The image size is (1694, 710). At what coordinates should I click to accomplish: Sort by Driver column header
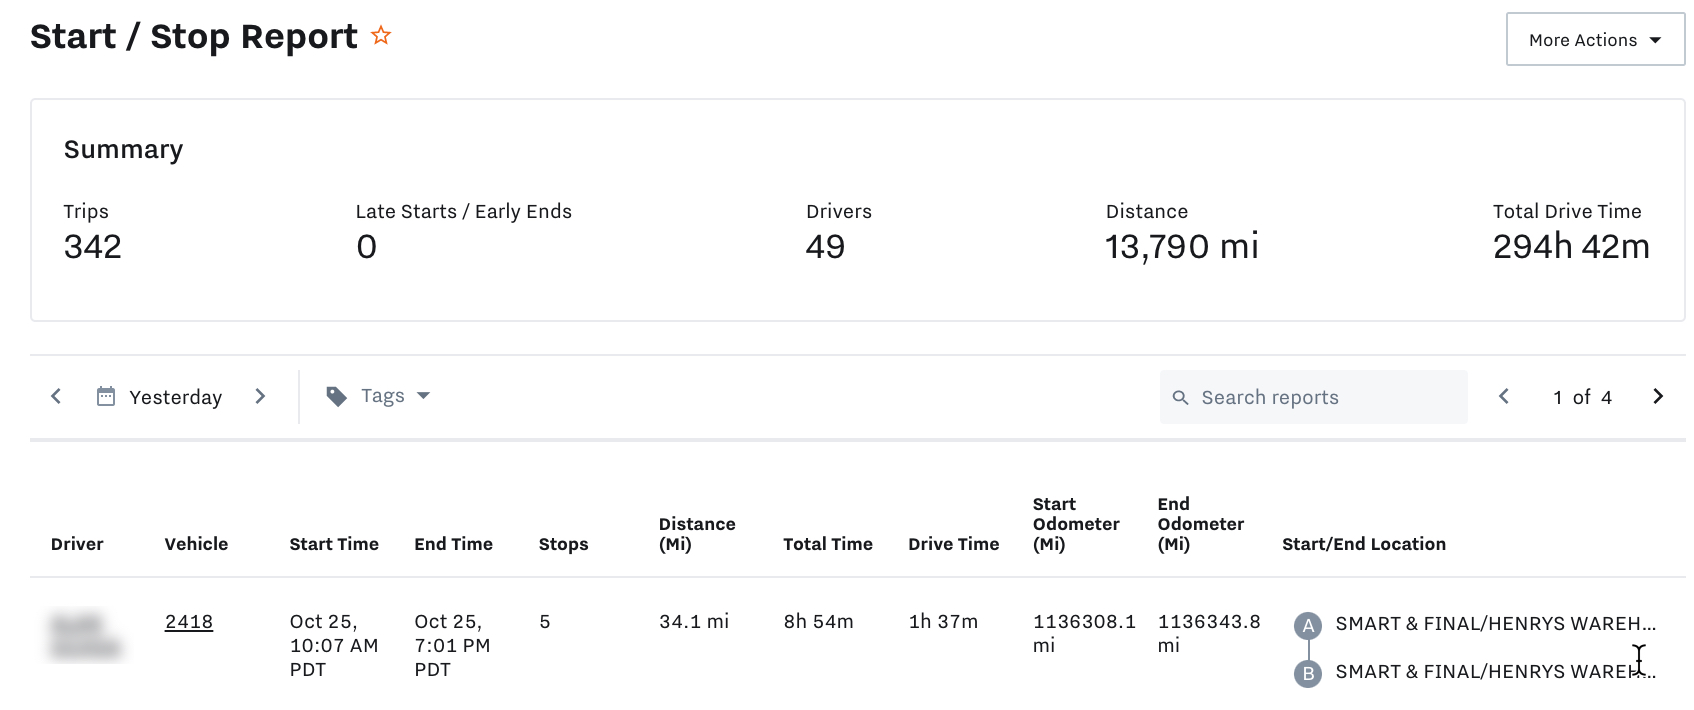pos(77,544)
